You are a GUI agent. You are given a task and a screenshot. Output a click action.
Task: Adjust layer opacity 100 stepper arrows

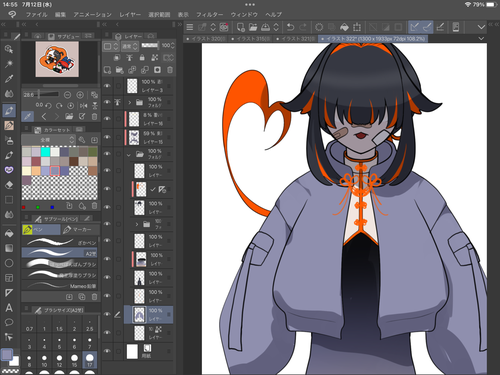point(173,46)
